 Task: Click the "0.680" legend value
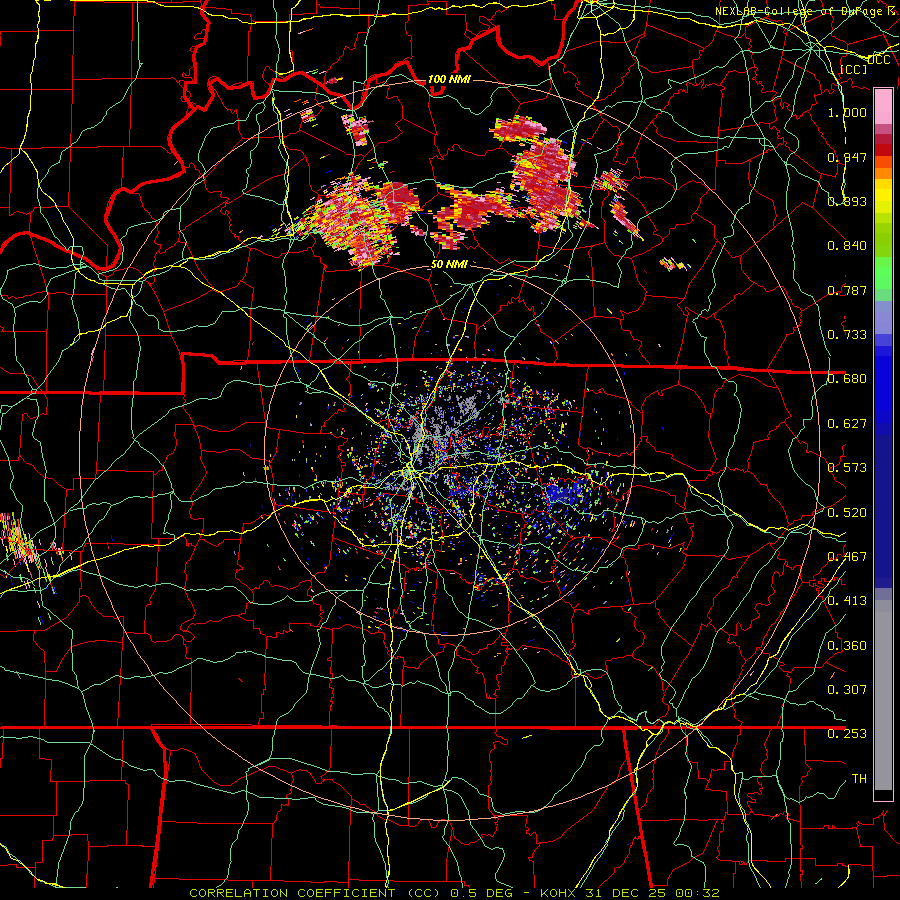pyautogui.click(x=847, y=379)
